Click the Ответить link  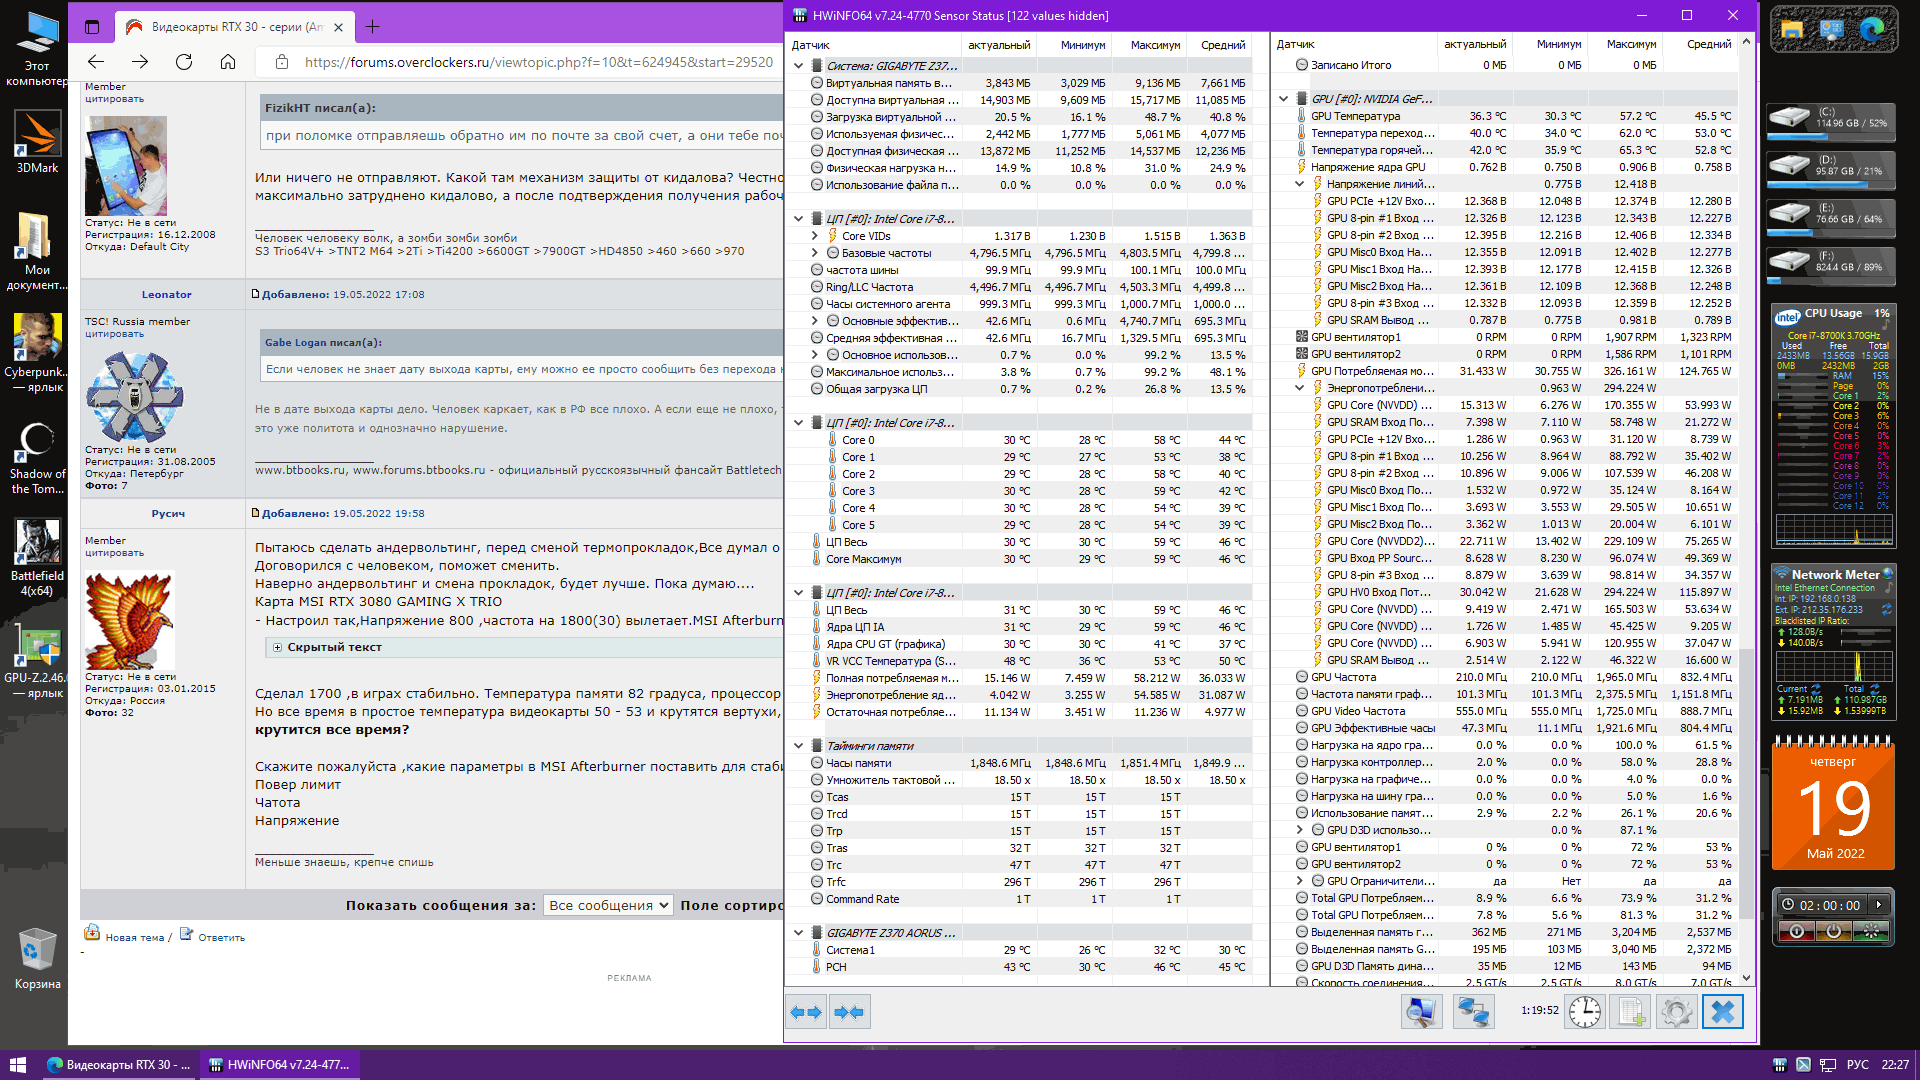tap(221, 938)
